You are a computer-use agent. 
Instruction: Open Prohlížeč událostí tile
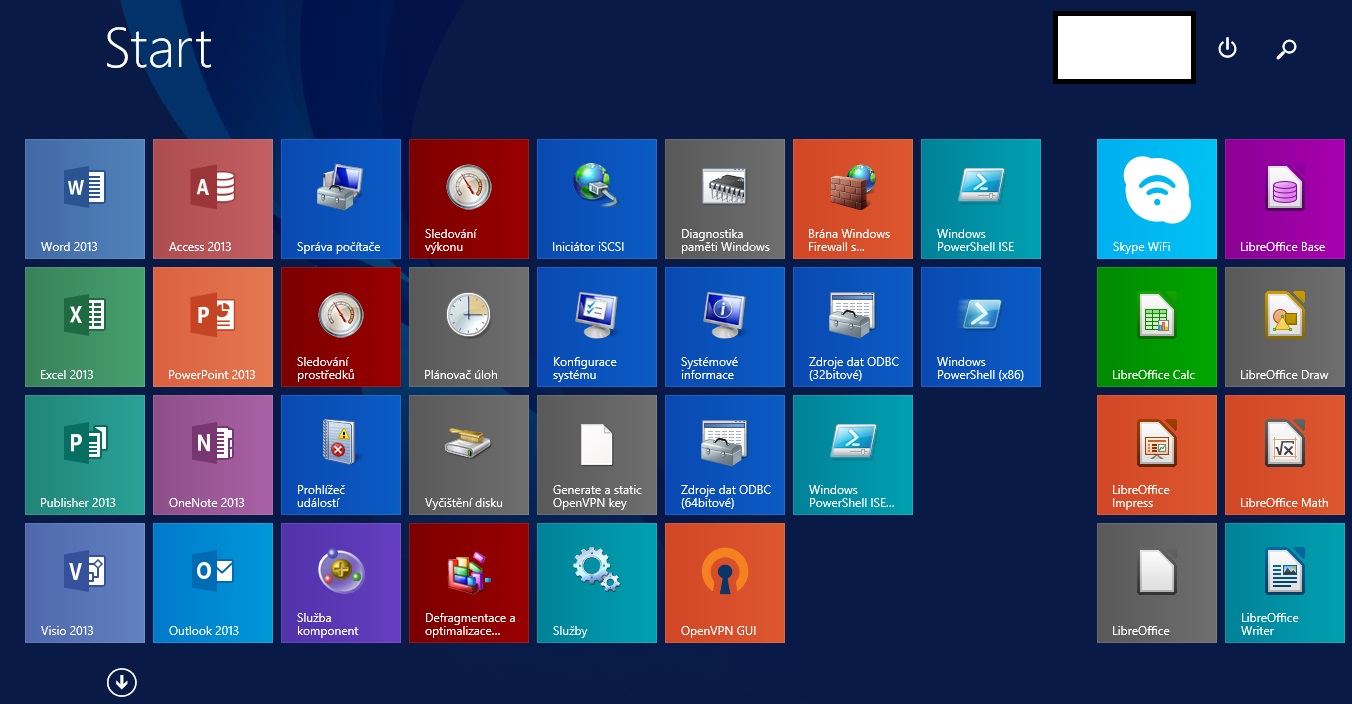tap(341, 455)
